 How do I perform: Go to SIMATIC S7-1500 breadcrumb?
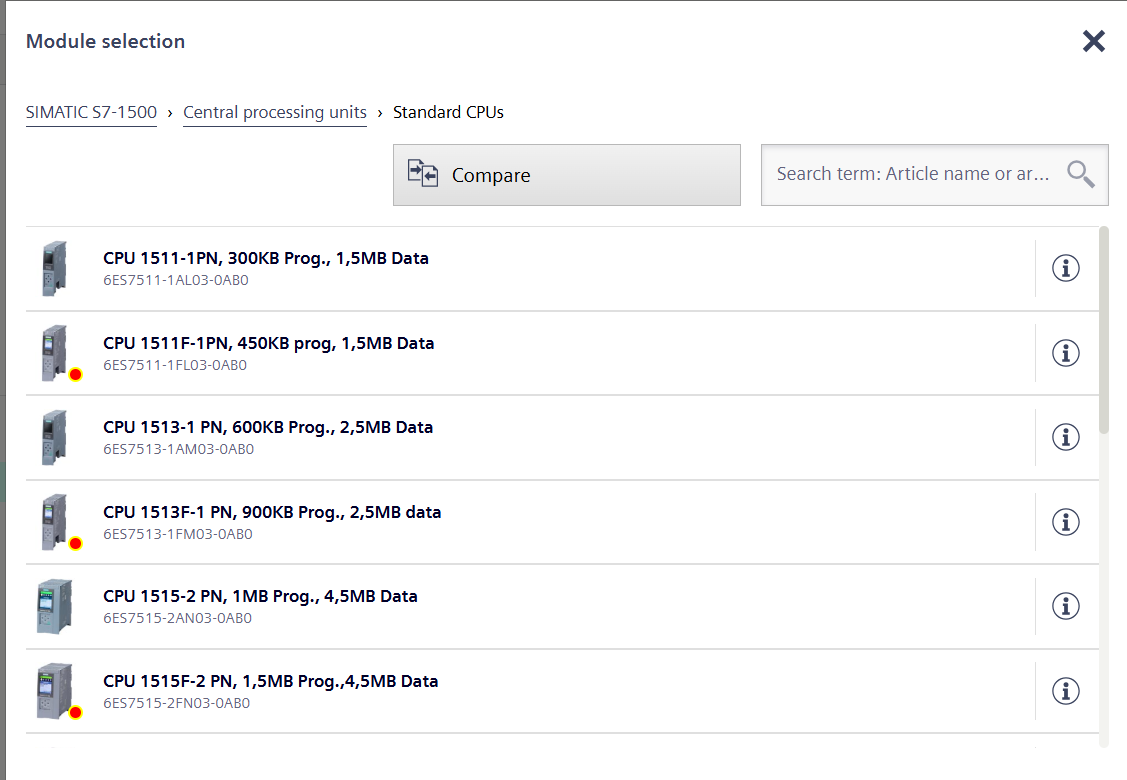click(x=91, y=112)
